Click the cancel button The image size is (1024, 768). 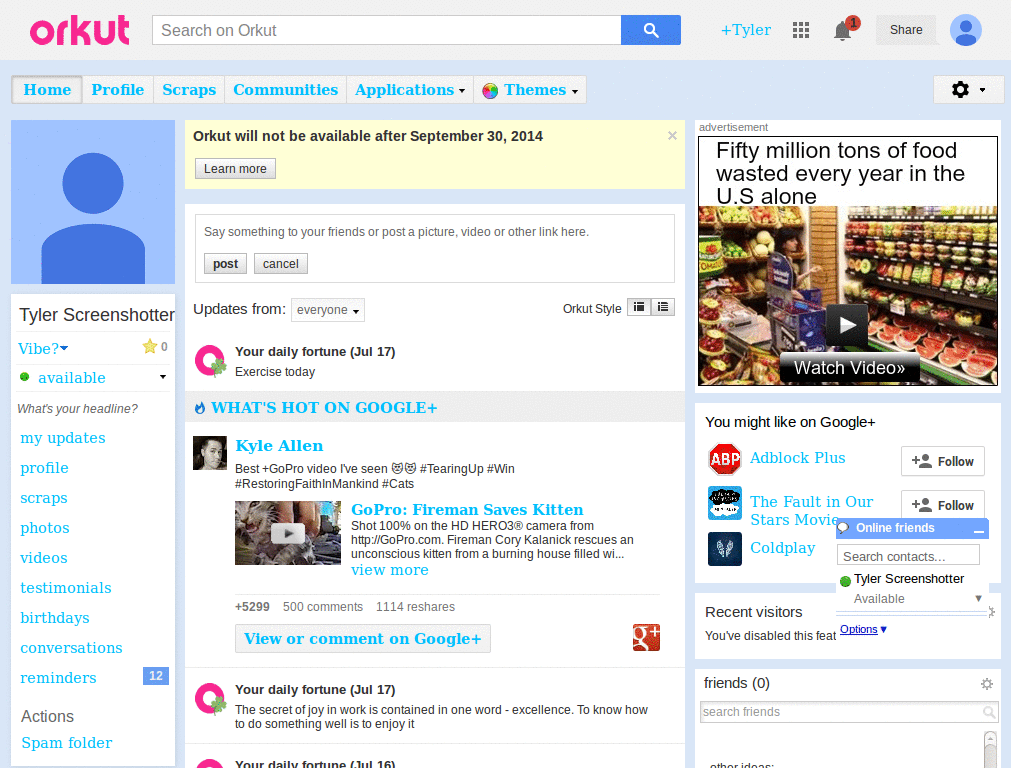pos(280,264)
